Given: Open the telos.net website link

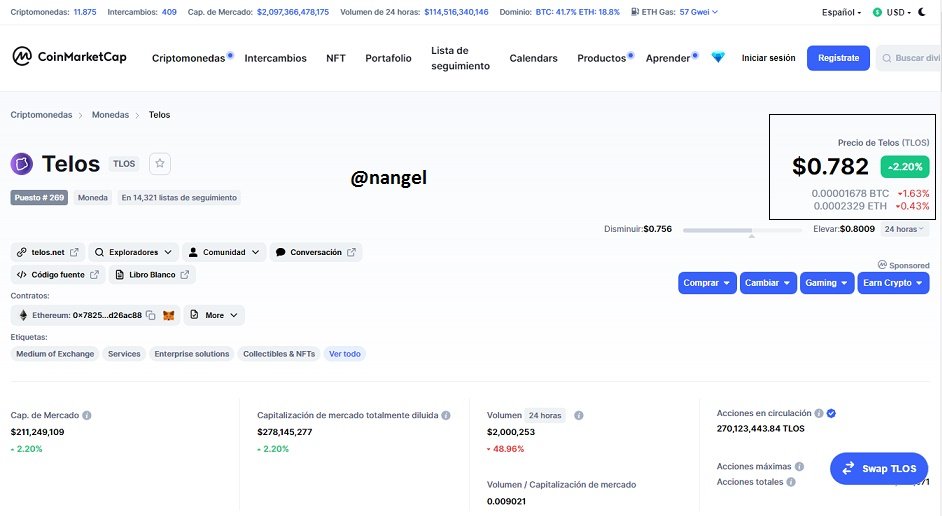Looking at the screenshot, I should 47,252.
